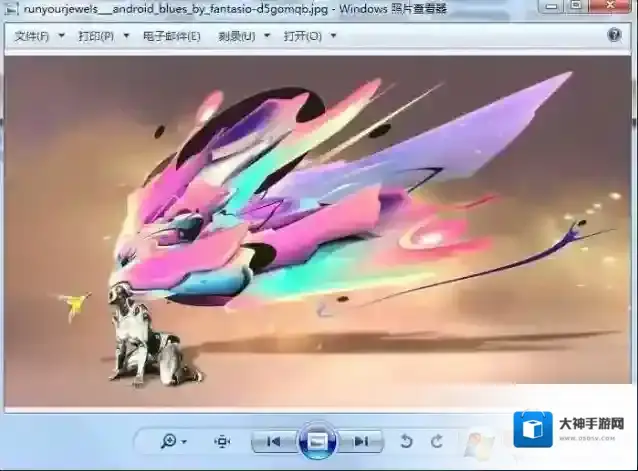Go to the previous photo

click(274, 441)
